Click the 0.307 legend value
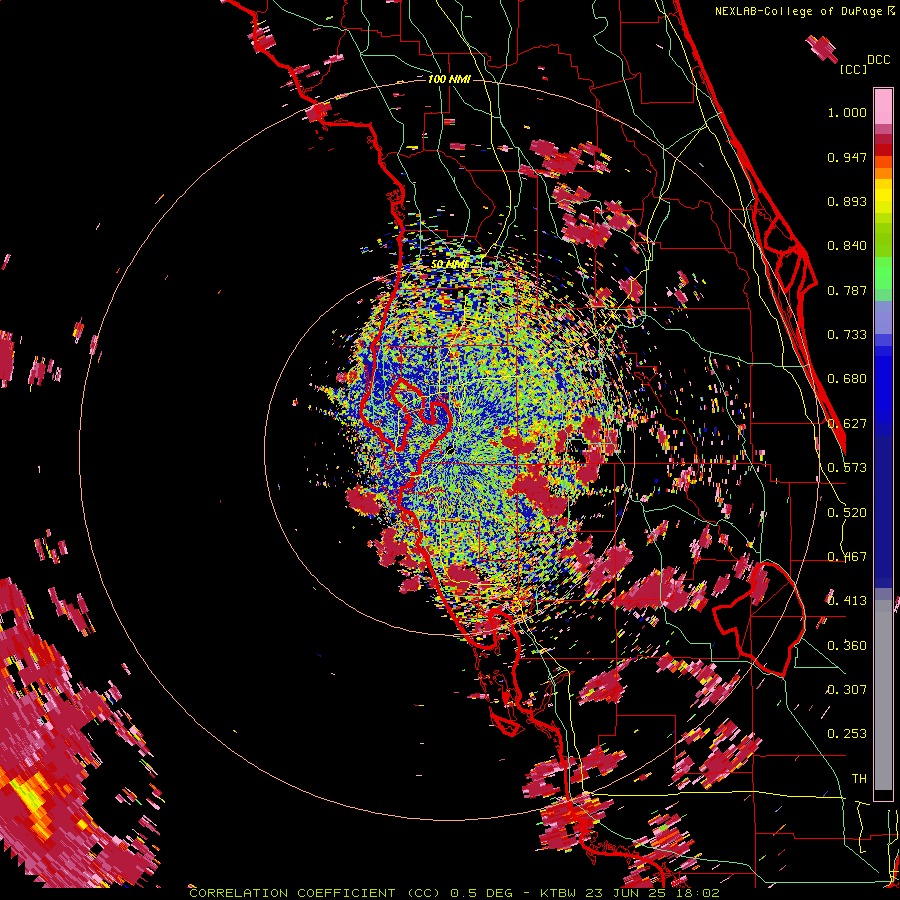Viewport: 900px width, 900px height. pos(847,690)
